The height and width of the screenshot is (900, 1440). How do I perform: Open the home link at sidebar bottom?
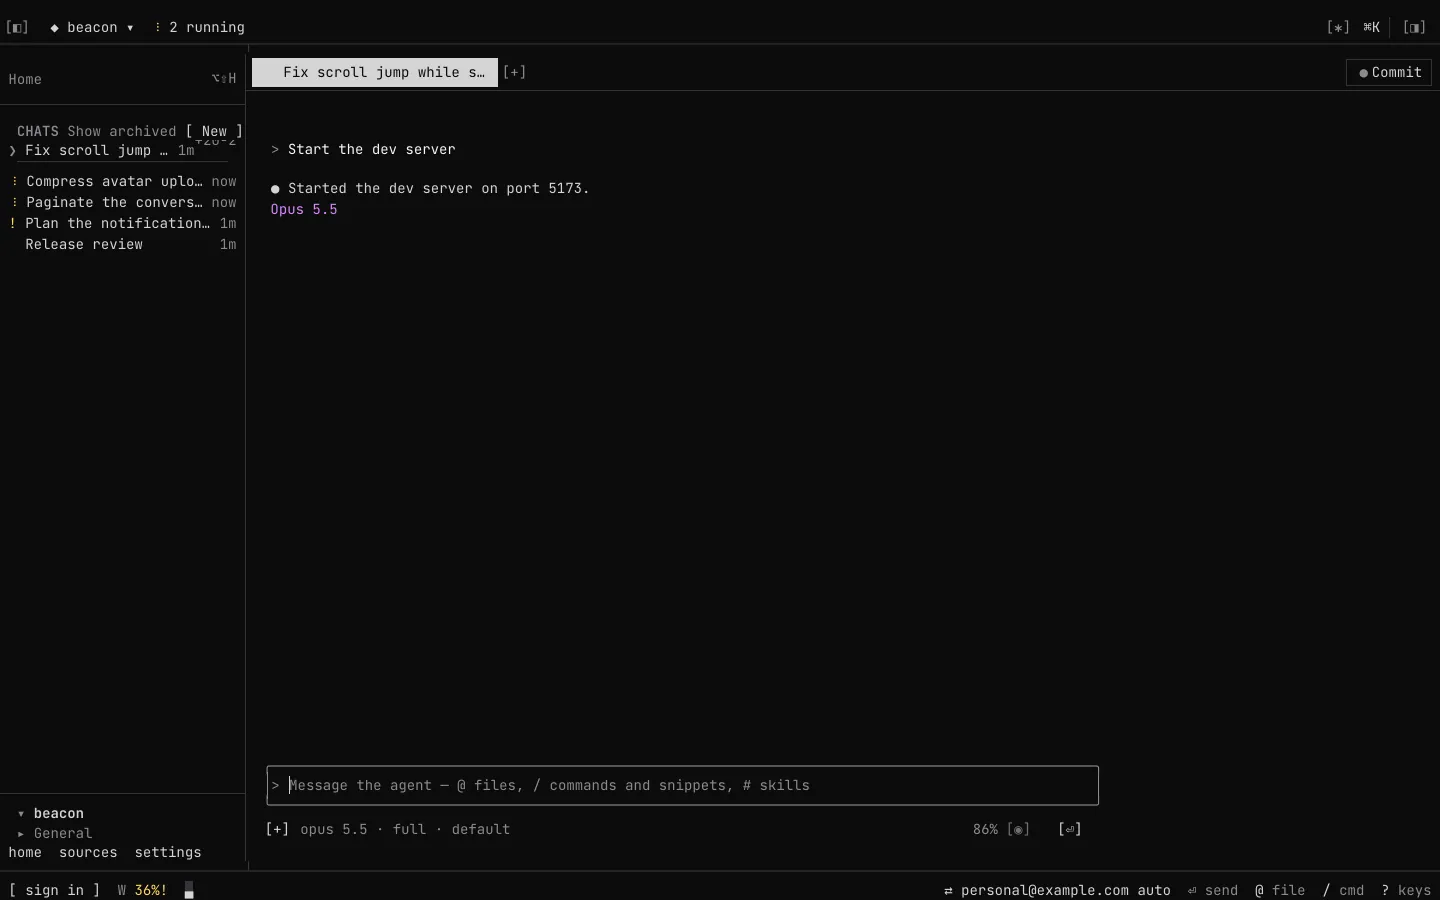click(25, 852)
